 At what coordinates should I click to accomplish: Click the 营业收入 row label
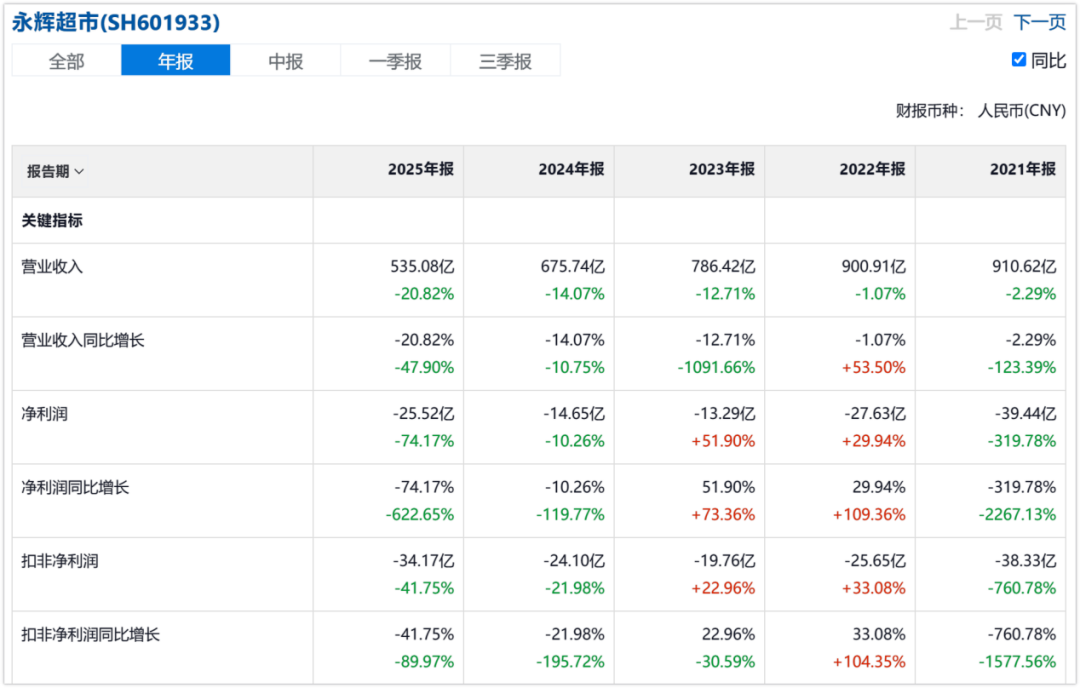pyautogui.click(x=52, y=267)
